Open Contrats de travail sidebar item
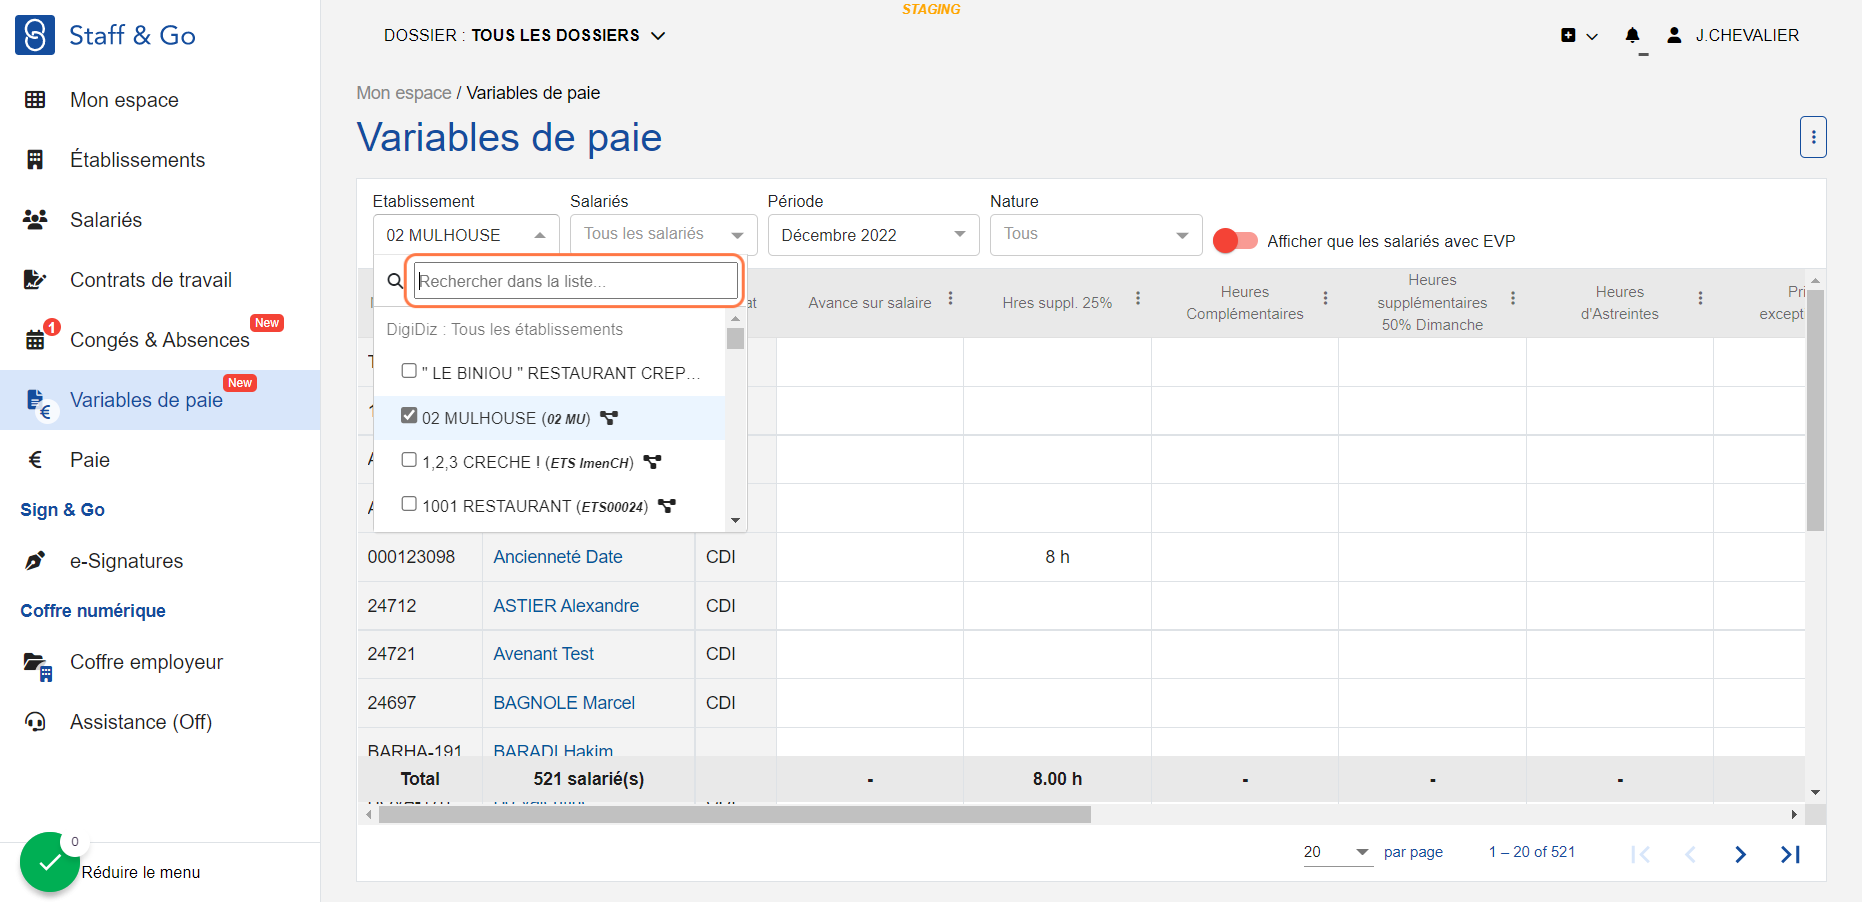The image size is (1862, 902). pyautogui.click(x=160, y=280)
